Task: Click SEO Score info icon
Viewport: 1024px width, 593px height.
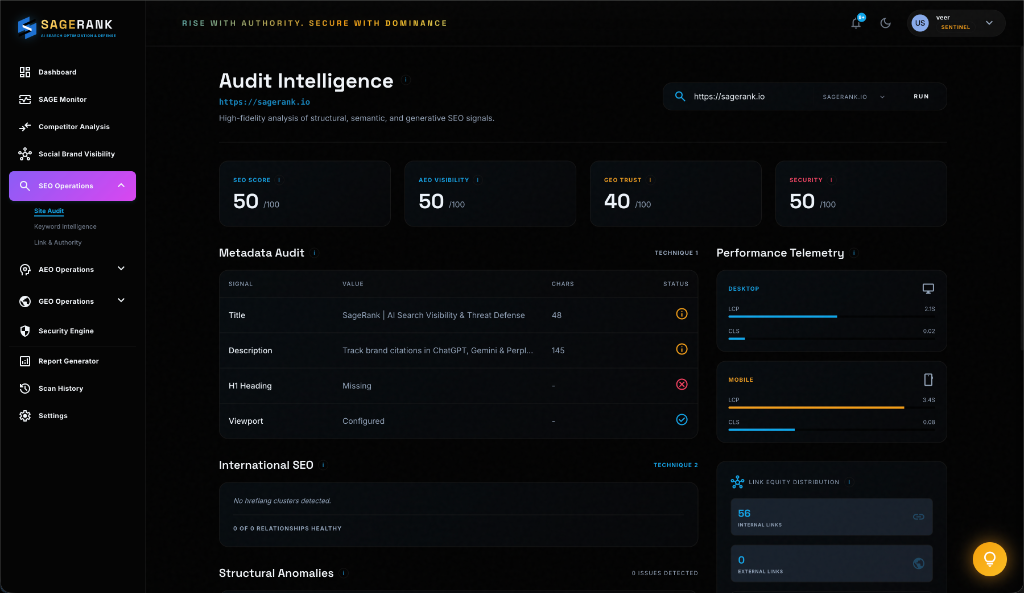Action: 280,180
